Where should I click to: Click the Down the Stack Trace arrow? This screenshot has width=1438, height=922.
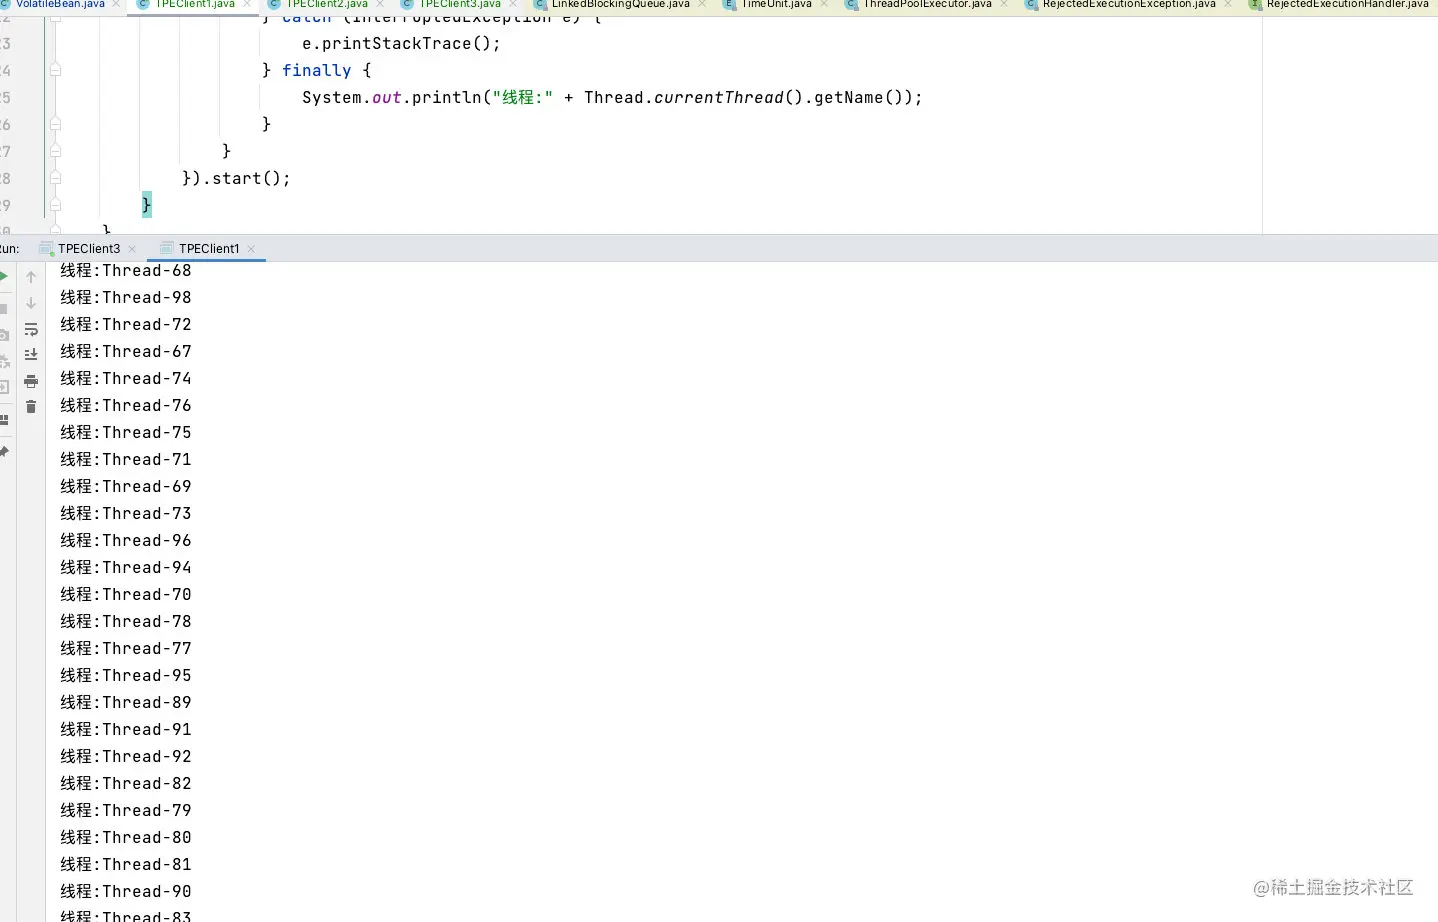point(31,303)
